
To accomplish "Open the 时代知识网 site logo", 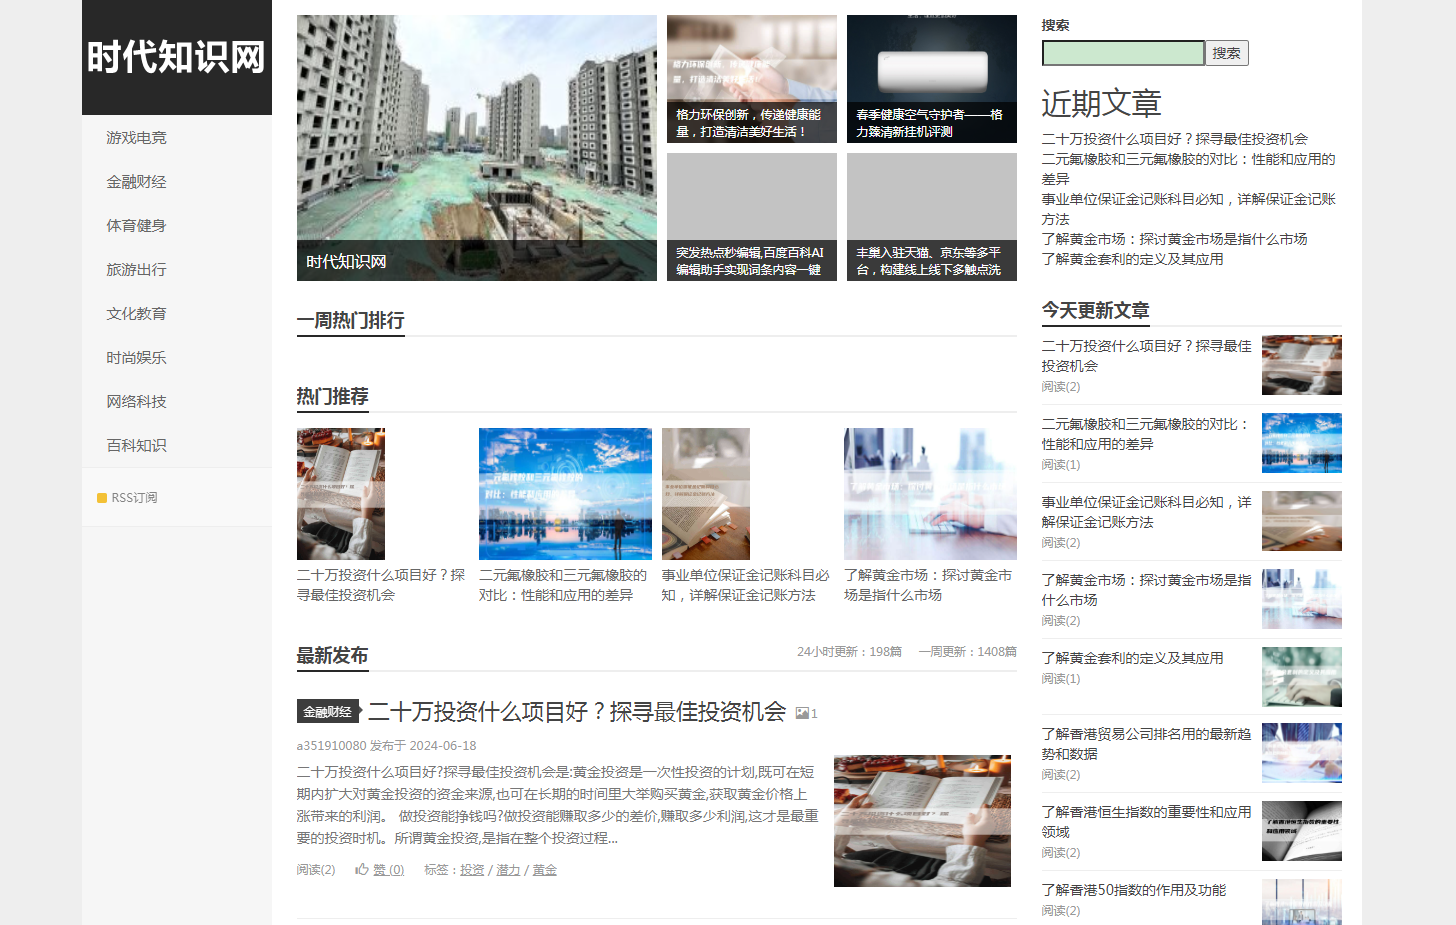I will pyautogui.click(x=177, y=57).
